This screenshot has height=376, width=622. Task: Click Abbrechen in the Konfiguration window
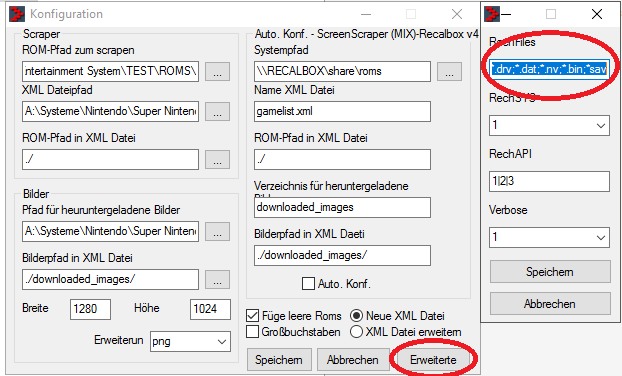click(353, 360)
